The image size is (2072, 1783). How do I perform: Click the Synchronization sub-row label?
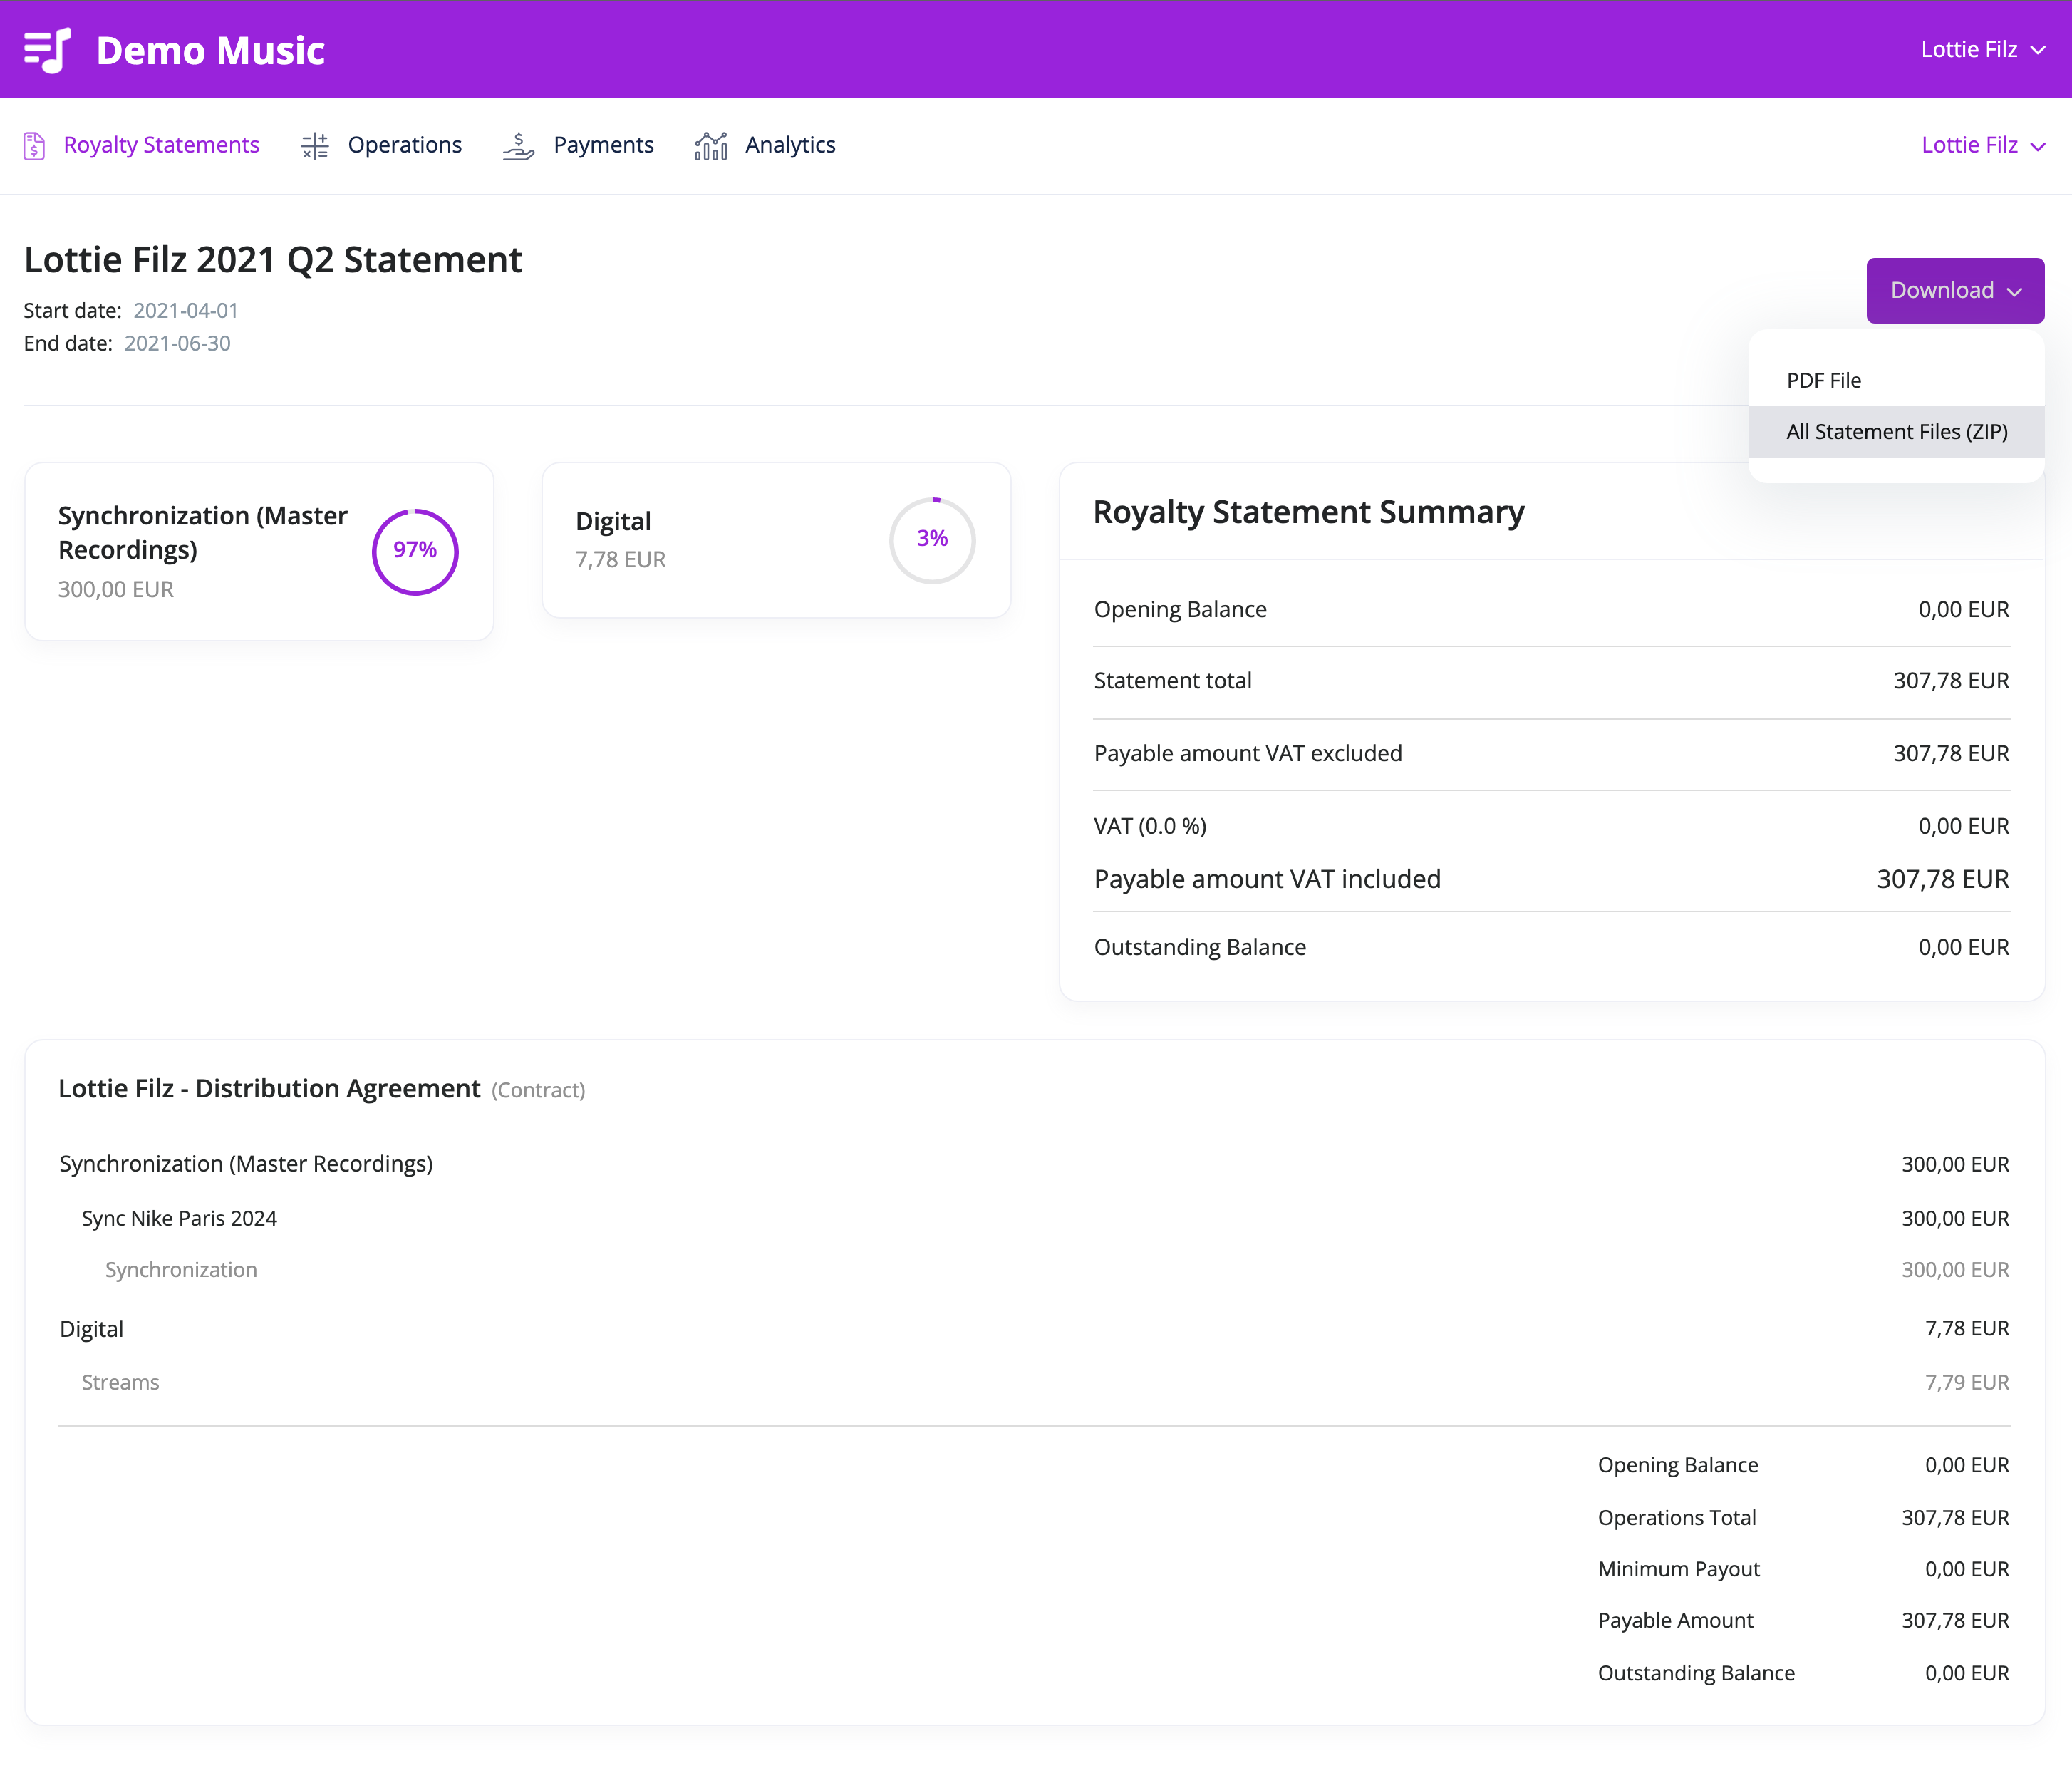181,1270
